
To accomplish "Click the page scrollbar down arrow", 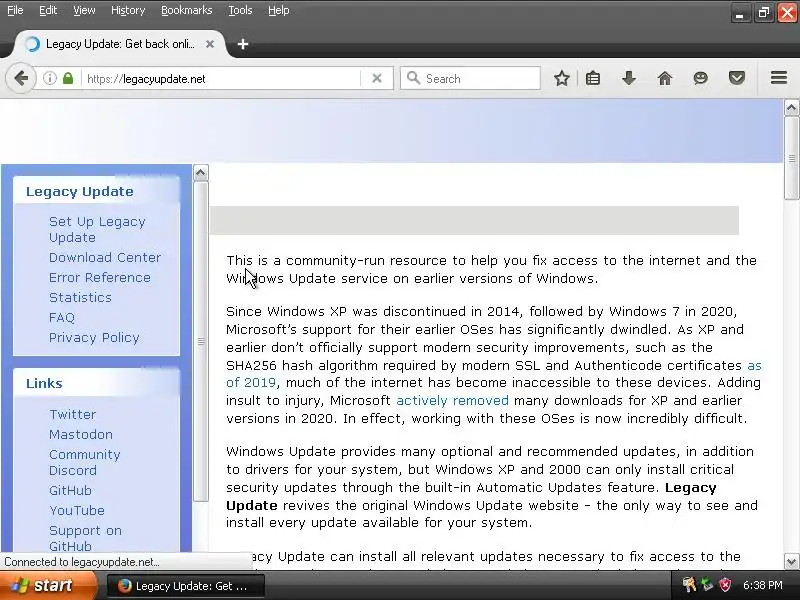I will [791, 562].
